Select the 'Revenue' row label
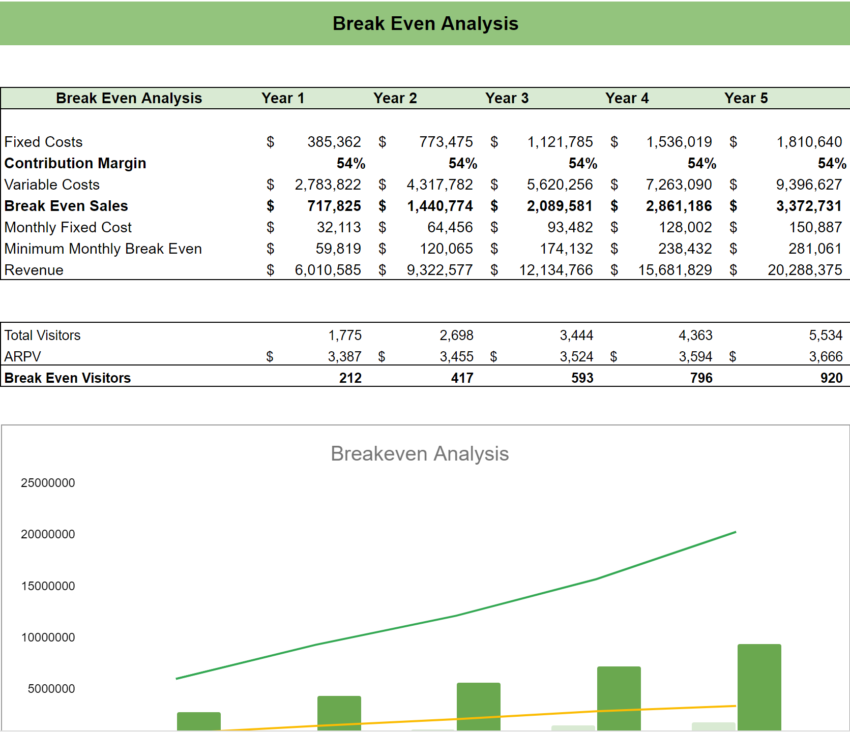Image resolution: width=850 pixels, height=732 pixels. coord(34,270)
